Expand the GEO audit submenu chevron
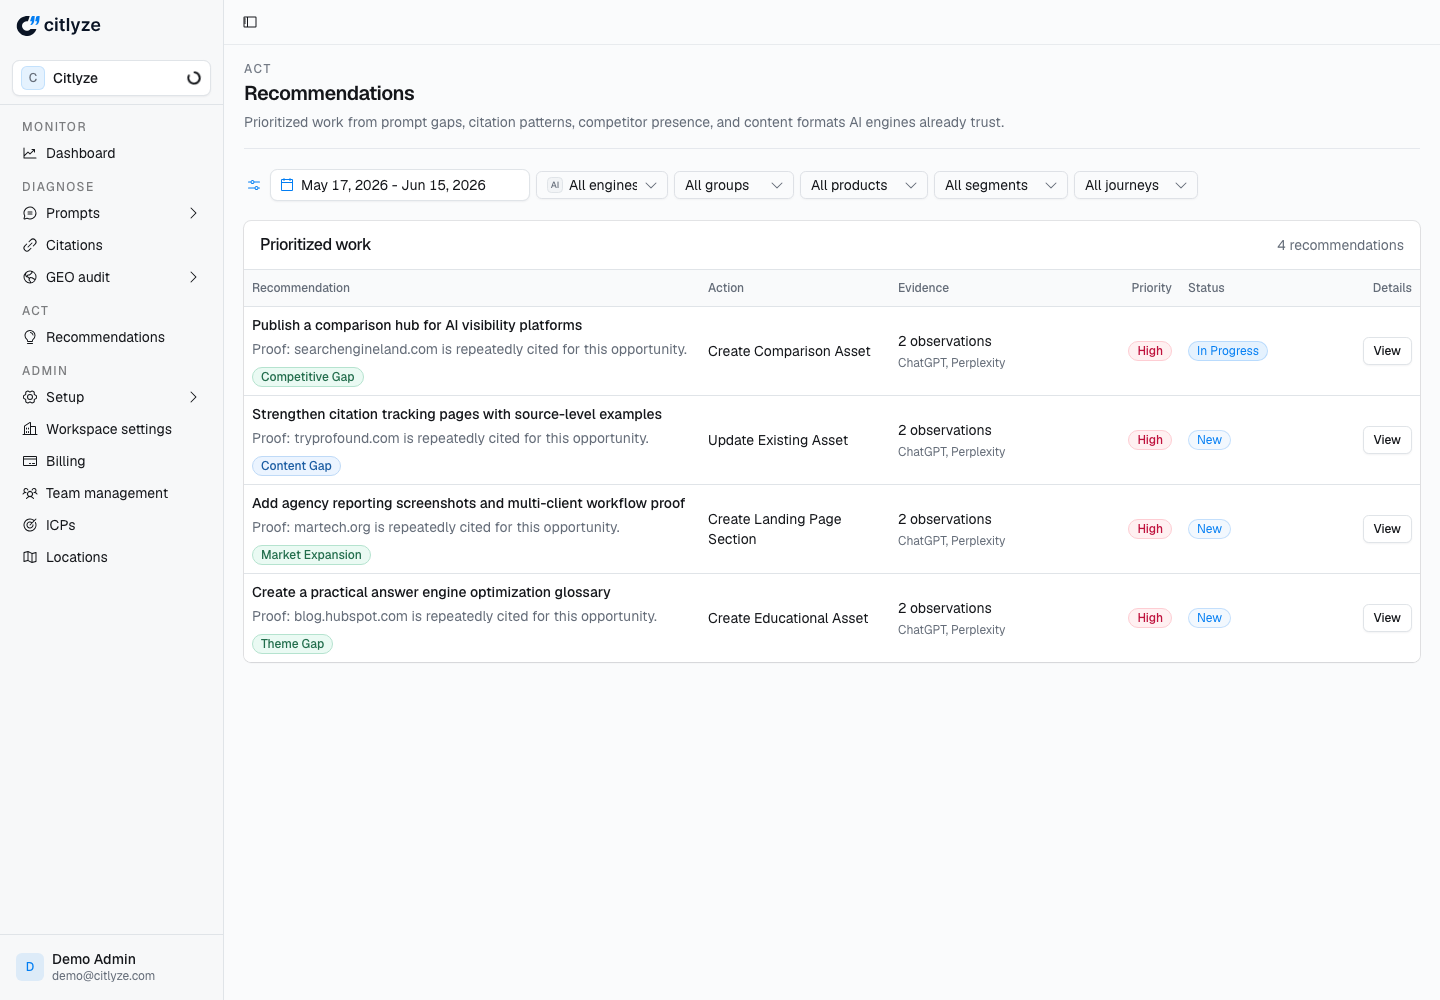 click(193, 277)
